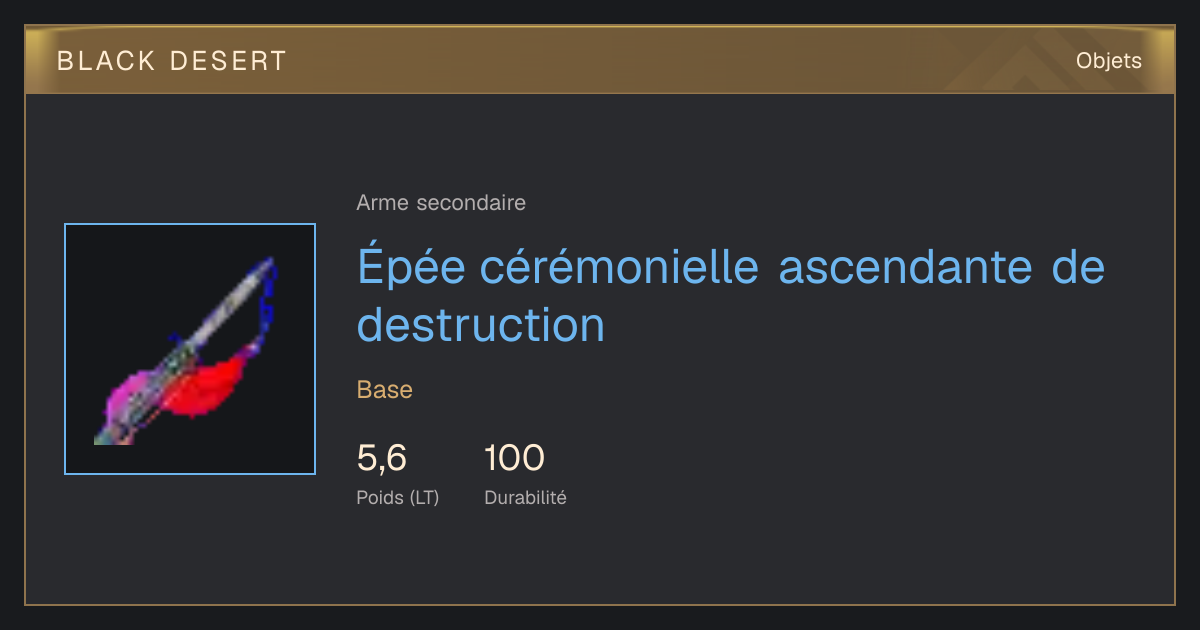Click the Poids (LT) label
This screenshot has width=1200, height=630.
click(x=398, y=497)
